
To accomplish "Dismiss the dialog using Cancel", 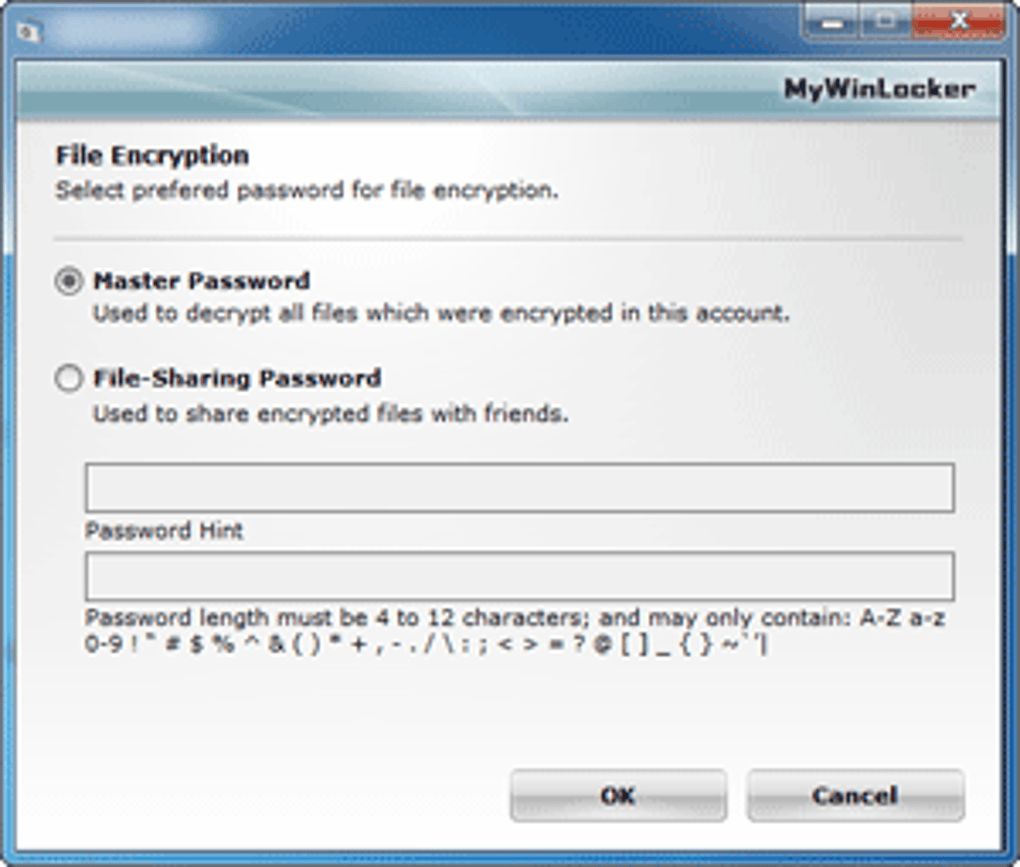I will (x=855, y=795).
